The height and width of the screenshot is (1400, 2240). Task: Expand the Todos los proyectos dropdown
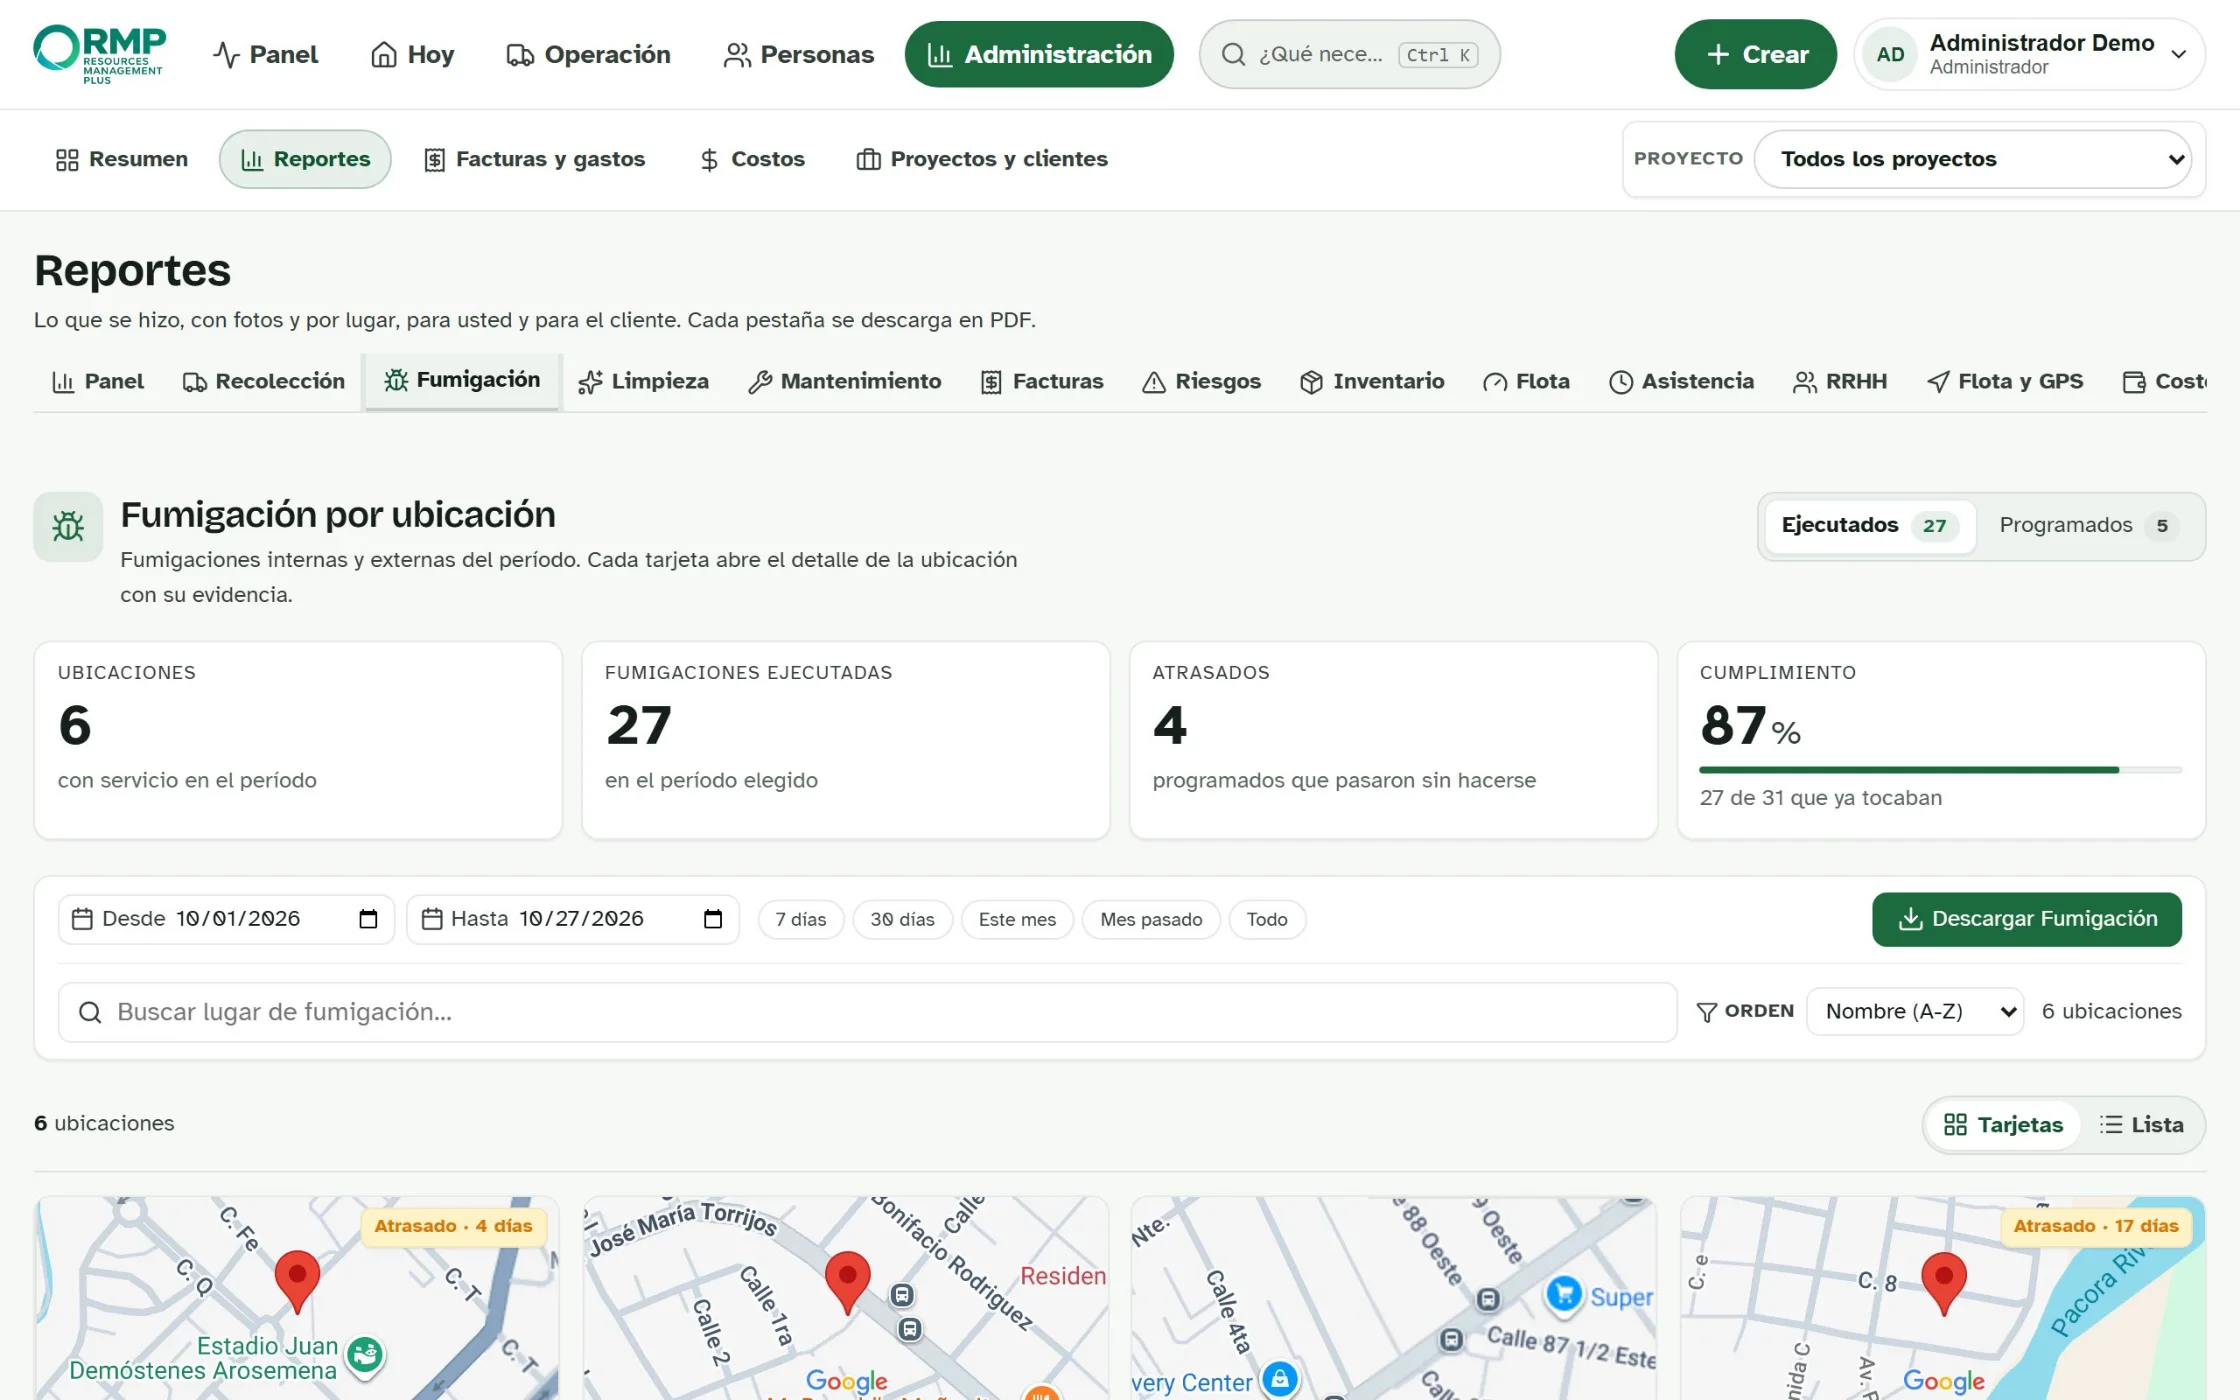(x=1973, y=159)
